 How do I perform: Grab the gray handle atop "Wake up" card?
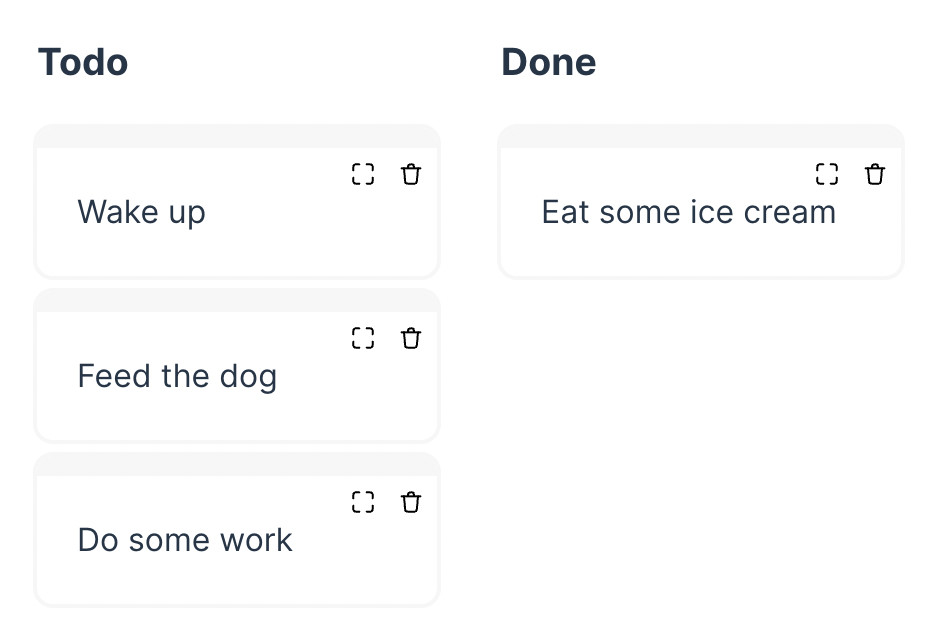237,137
